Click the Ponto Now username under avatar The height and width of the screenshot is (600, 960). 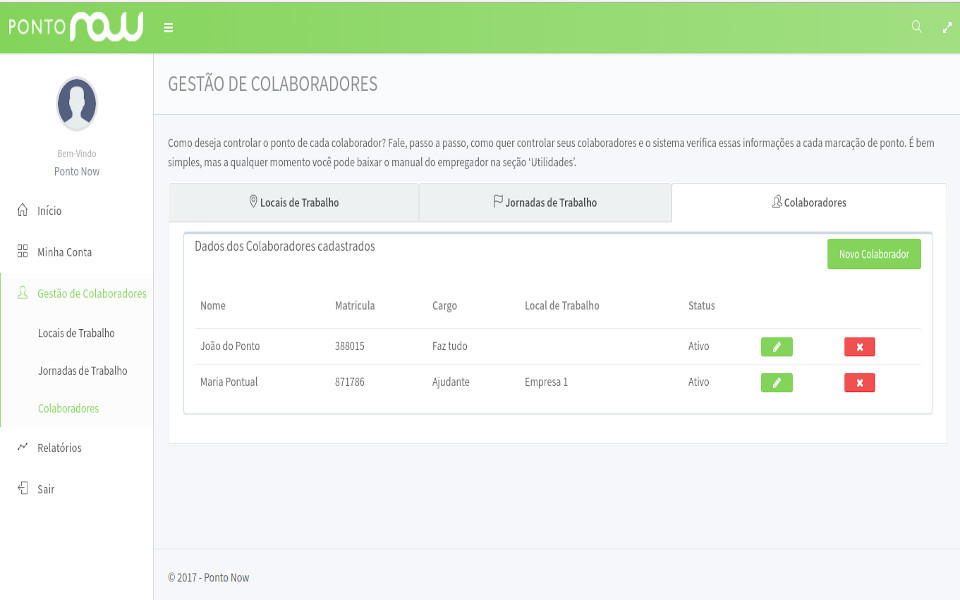[77, 171]
